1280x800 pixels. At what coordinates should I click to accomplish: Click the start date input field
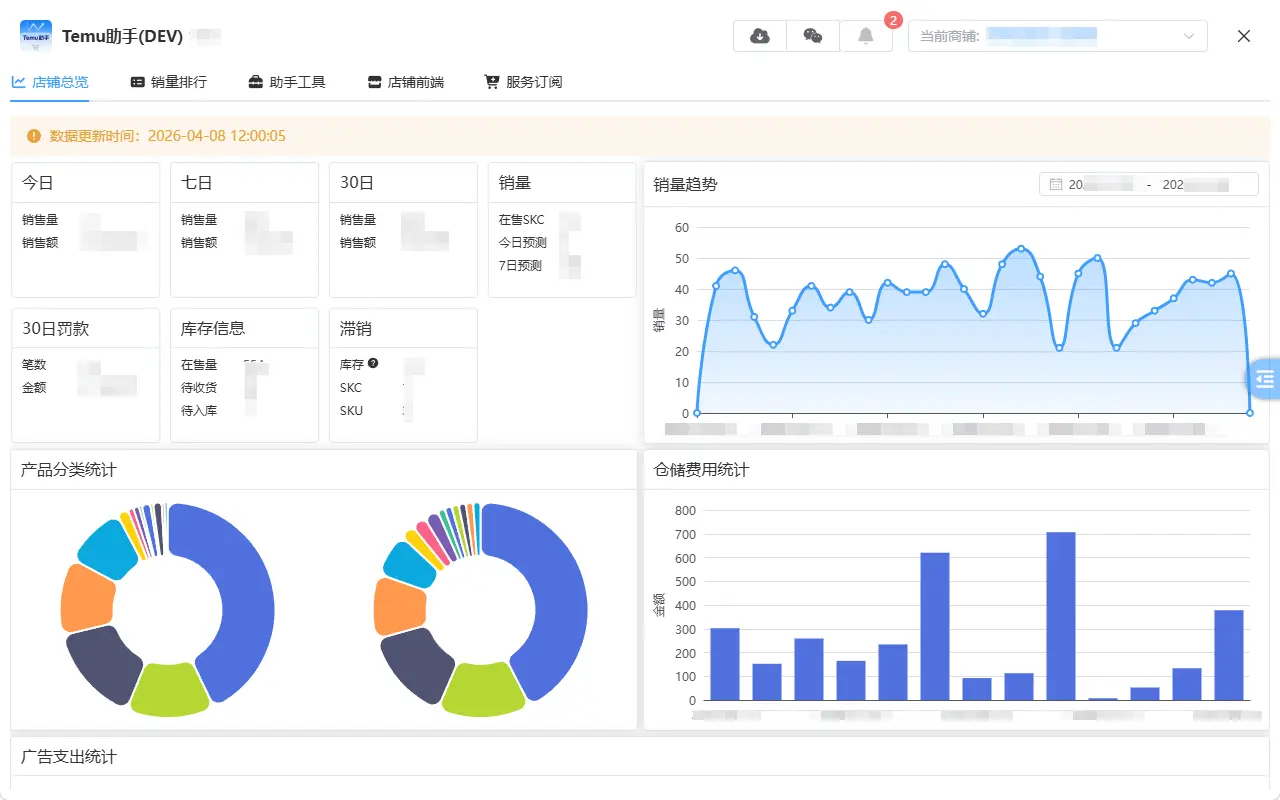1100,184
